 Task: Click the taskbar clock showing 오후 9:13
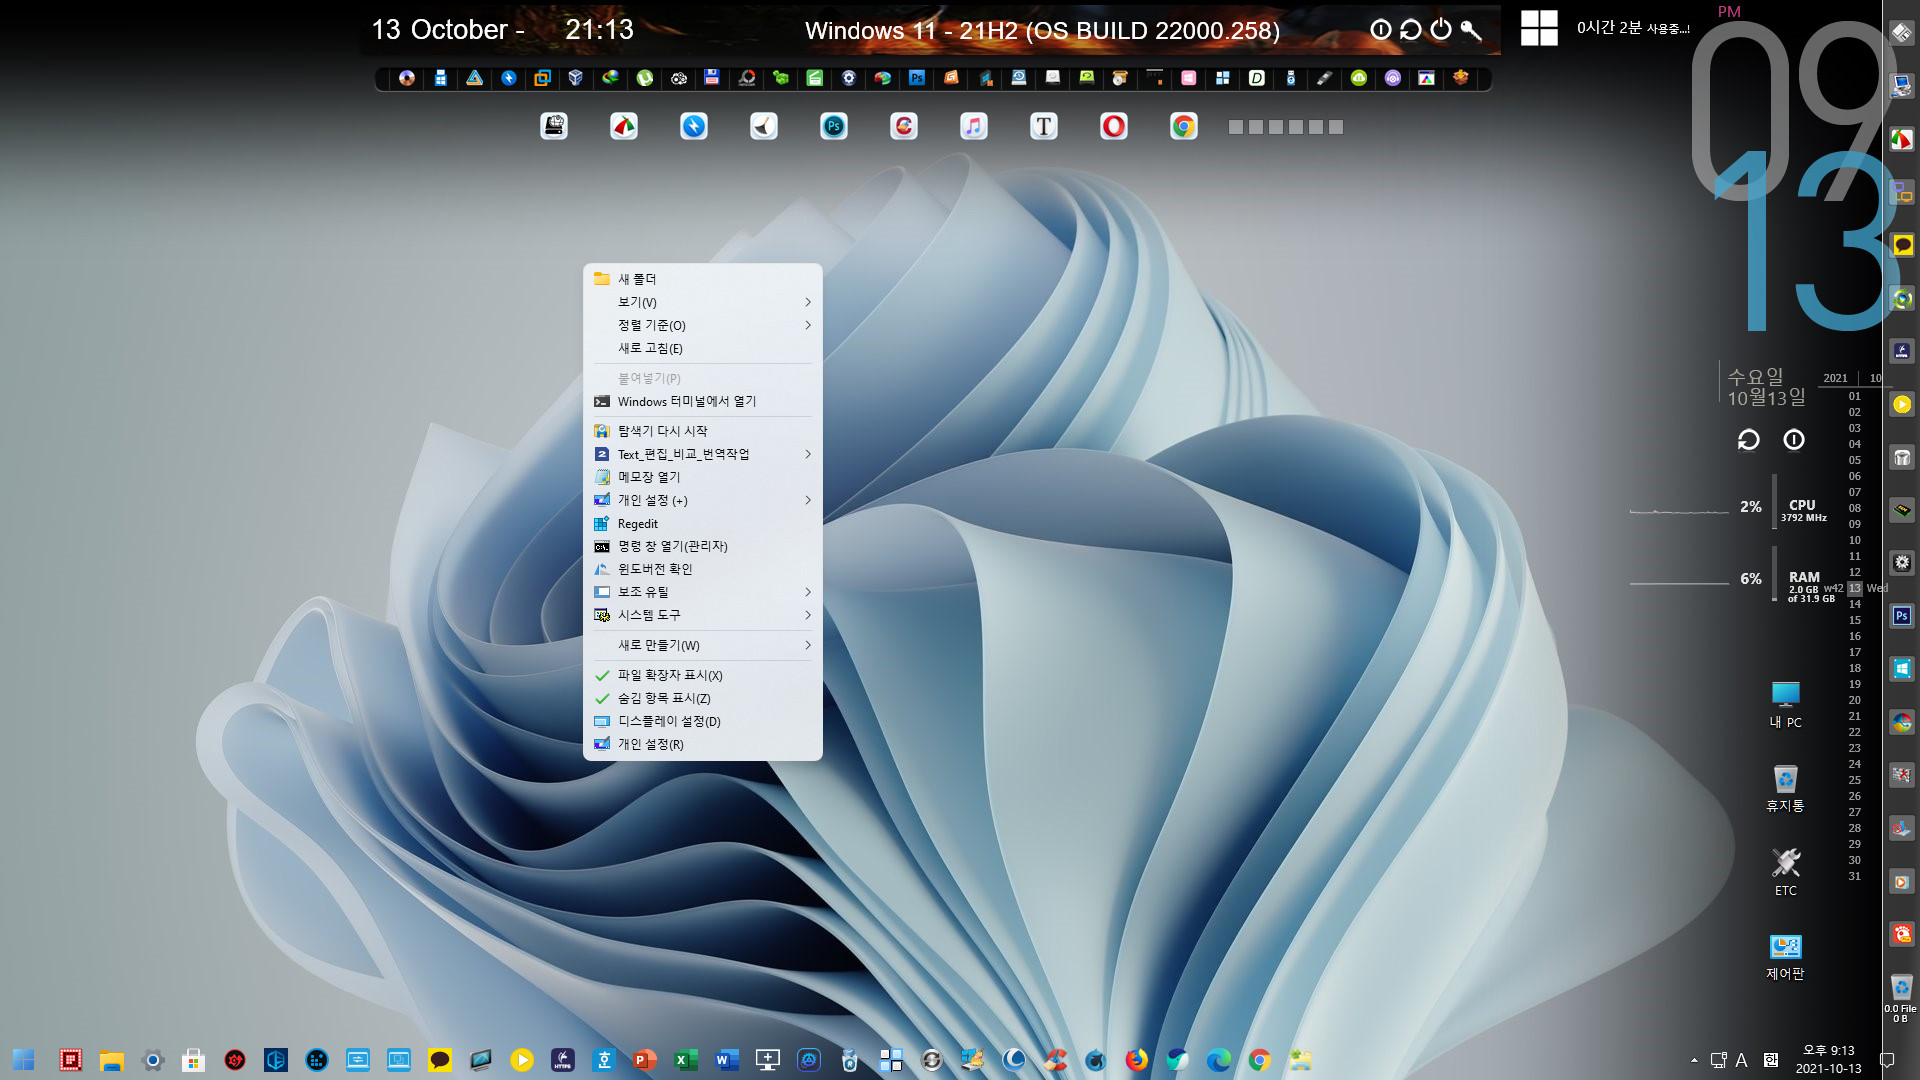1828,1060
